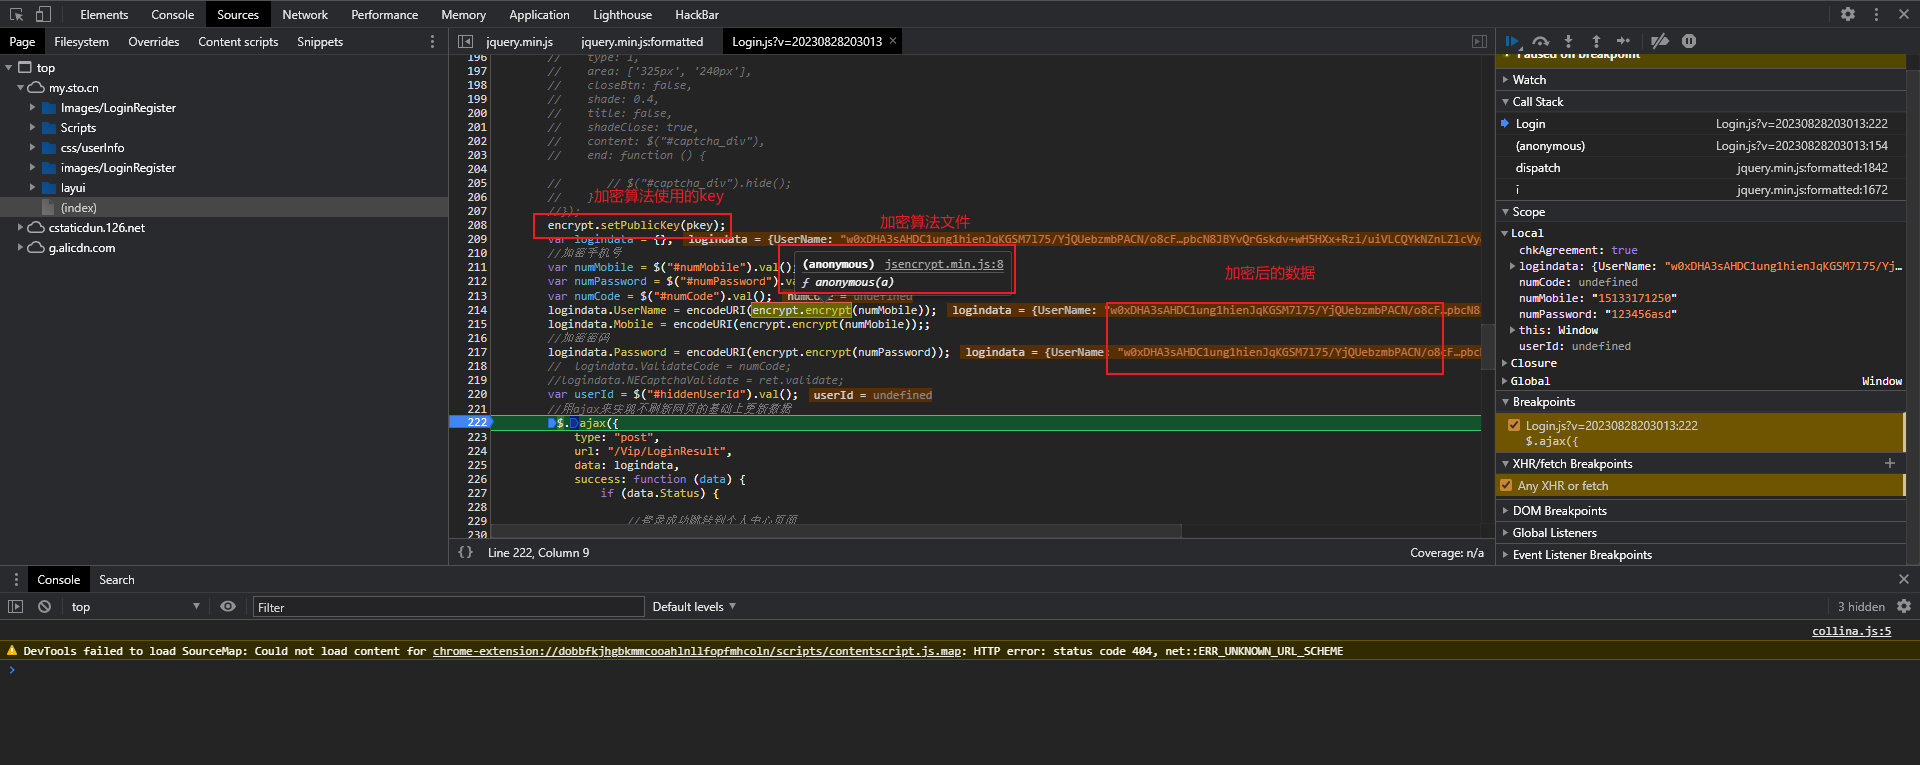Close the Login.js editor tab
Viewport: 1920px width, 765px height.
893,40
